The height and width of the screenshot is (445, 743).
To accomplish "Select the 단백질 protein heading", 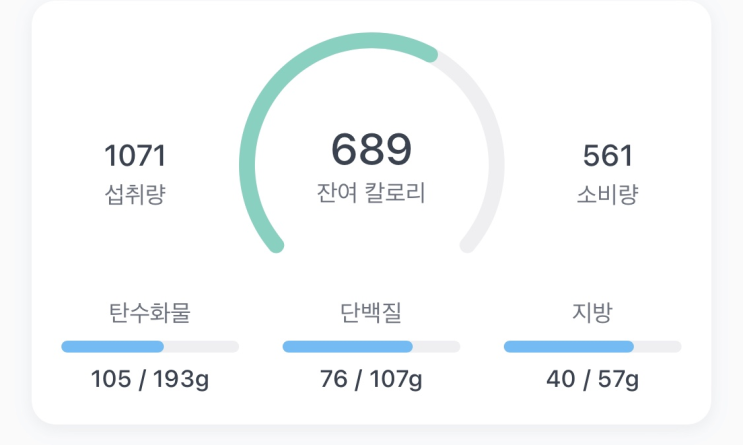I will [371, 313].
